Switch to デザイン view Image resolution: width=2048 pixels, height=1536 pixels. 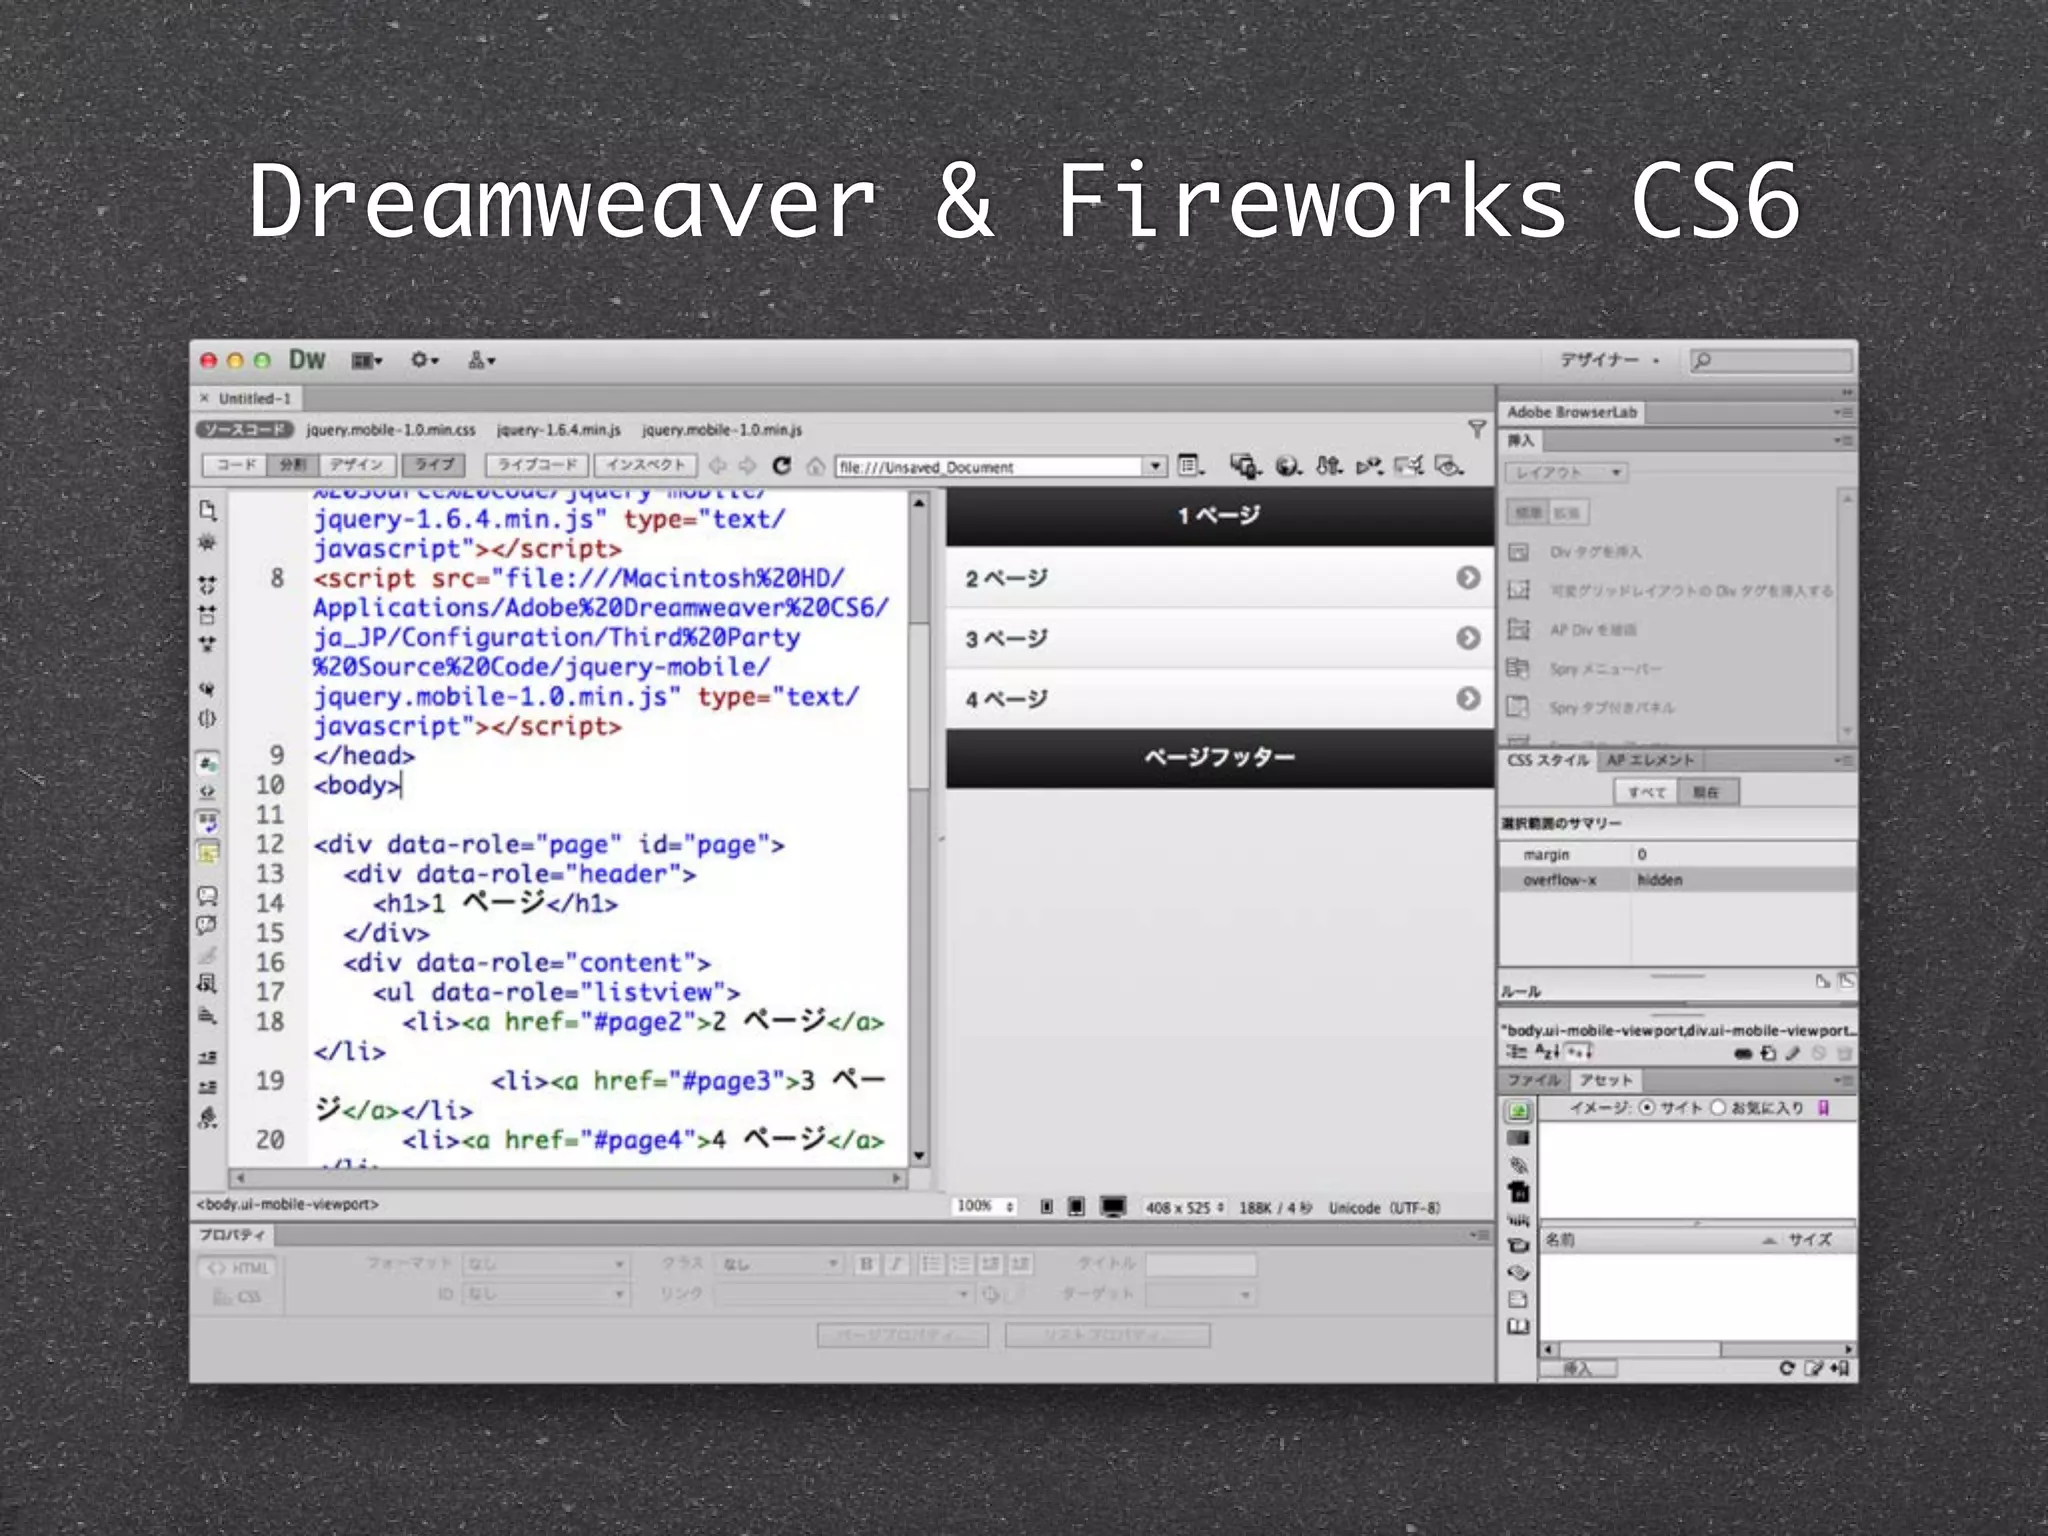click(x=357, y=465)
